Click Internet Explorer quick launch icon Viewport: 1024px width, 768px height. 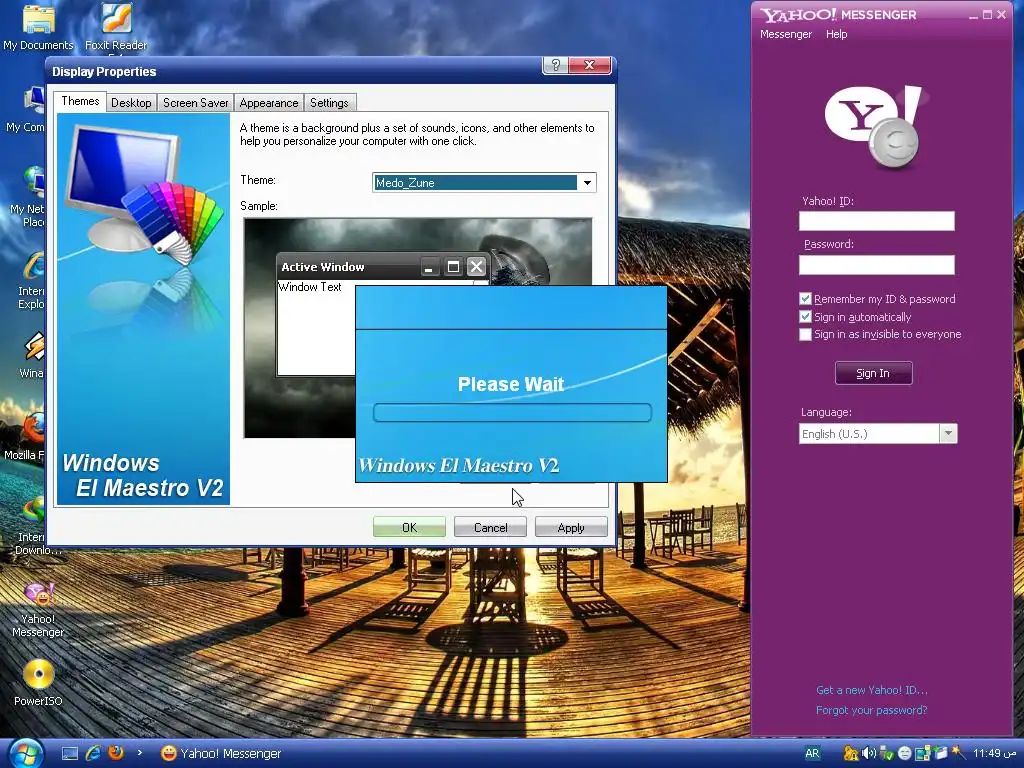pos(93,754)
